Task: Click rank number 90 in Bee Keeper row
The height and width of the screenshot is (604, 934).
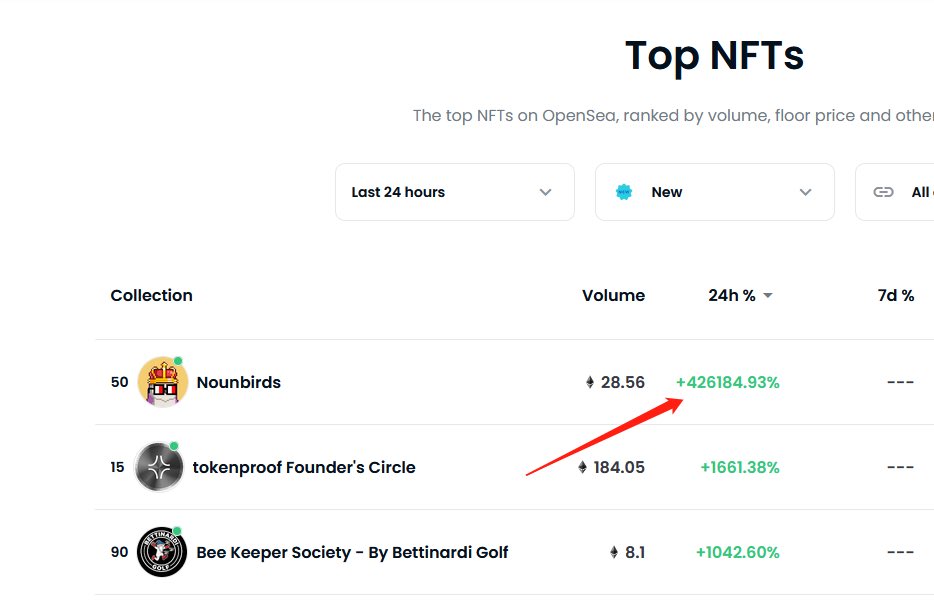Action: tap(119, 553)
